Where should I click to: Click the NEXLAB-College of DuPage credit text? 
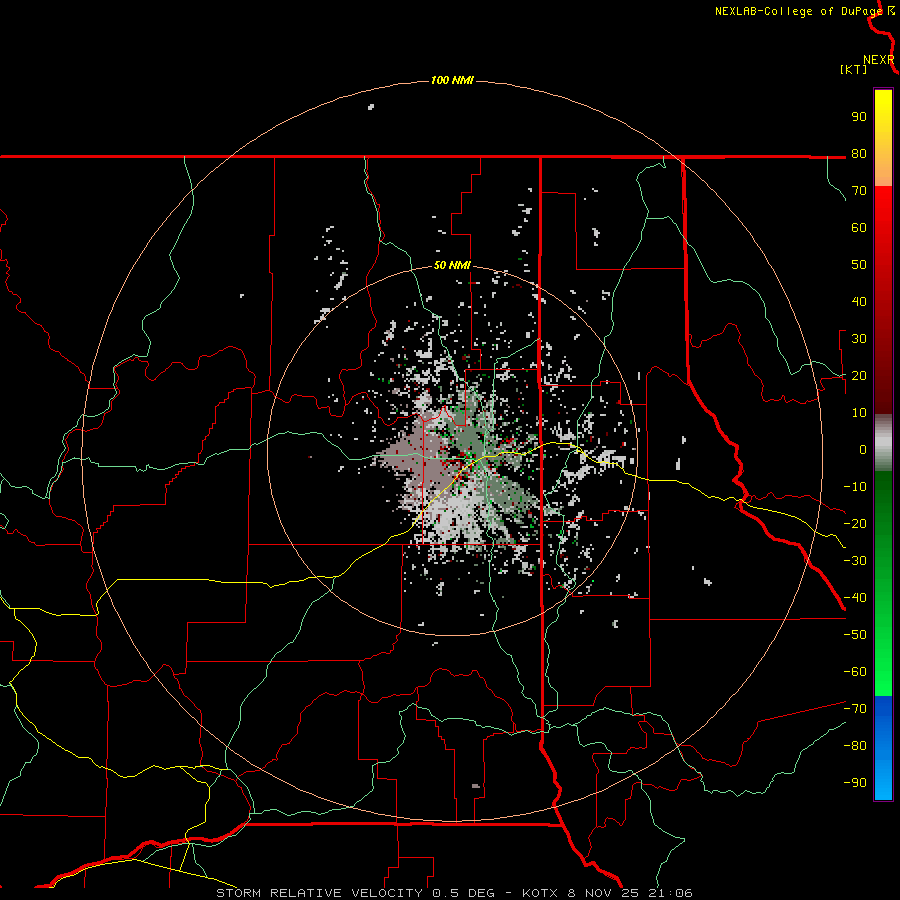[798, 11]
